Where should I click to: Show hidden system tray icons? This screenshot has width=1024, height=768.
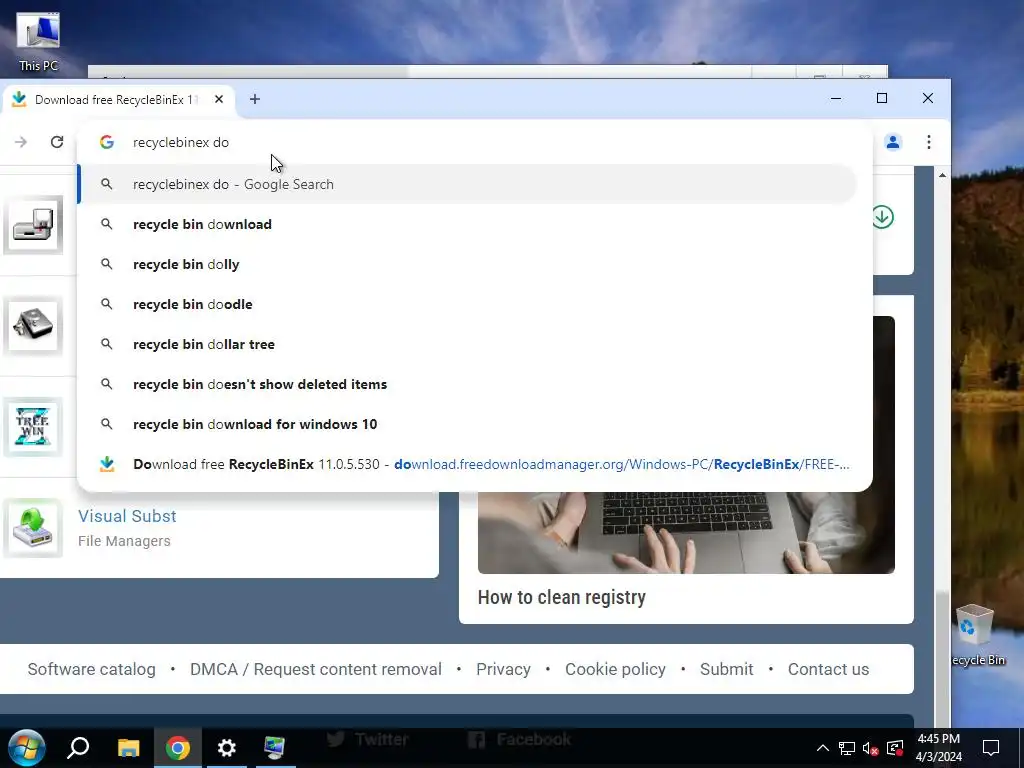(823, 748)
